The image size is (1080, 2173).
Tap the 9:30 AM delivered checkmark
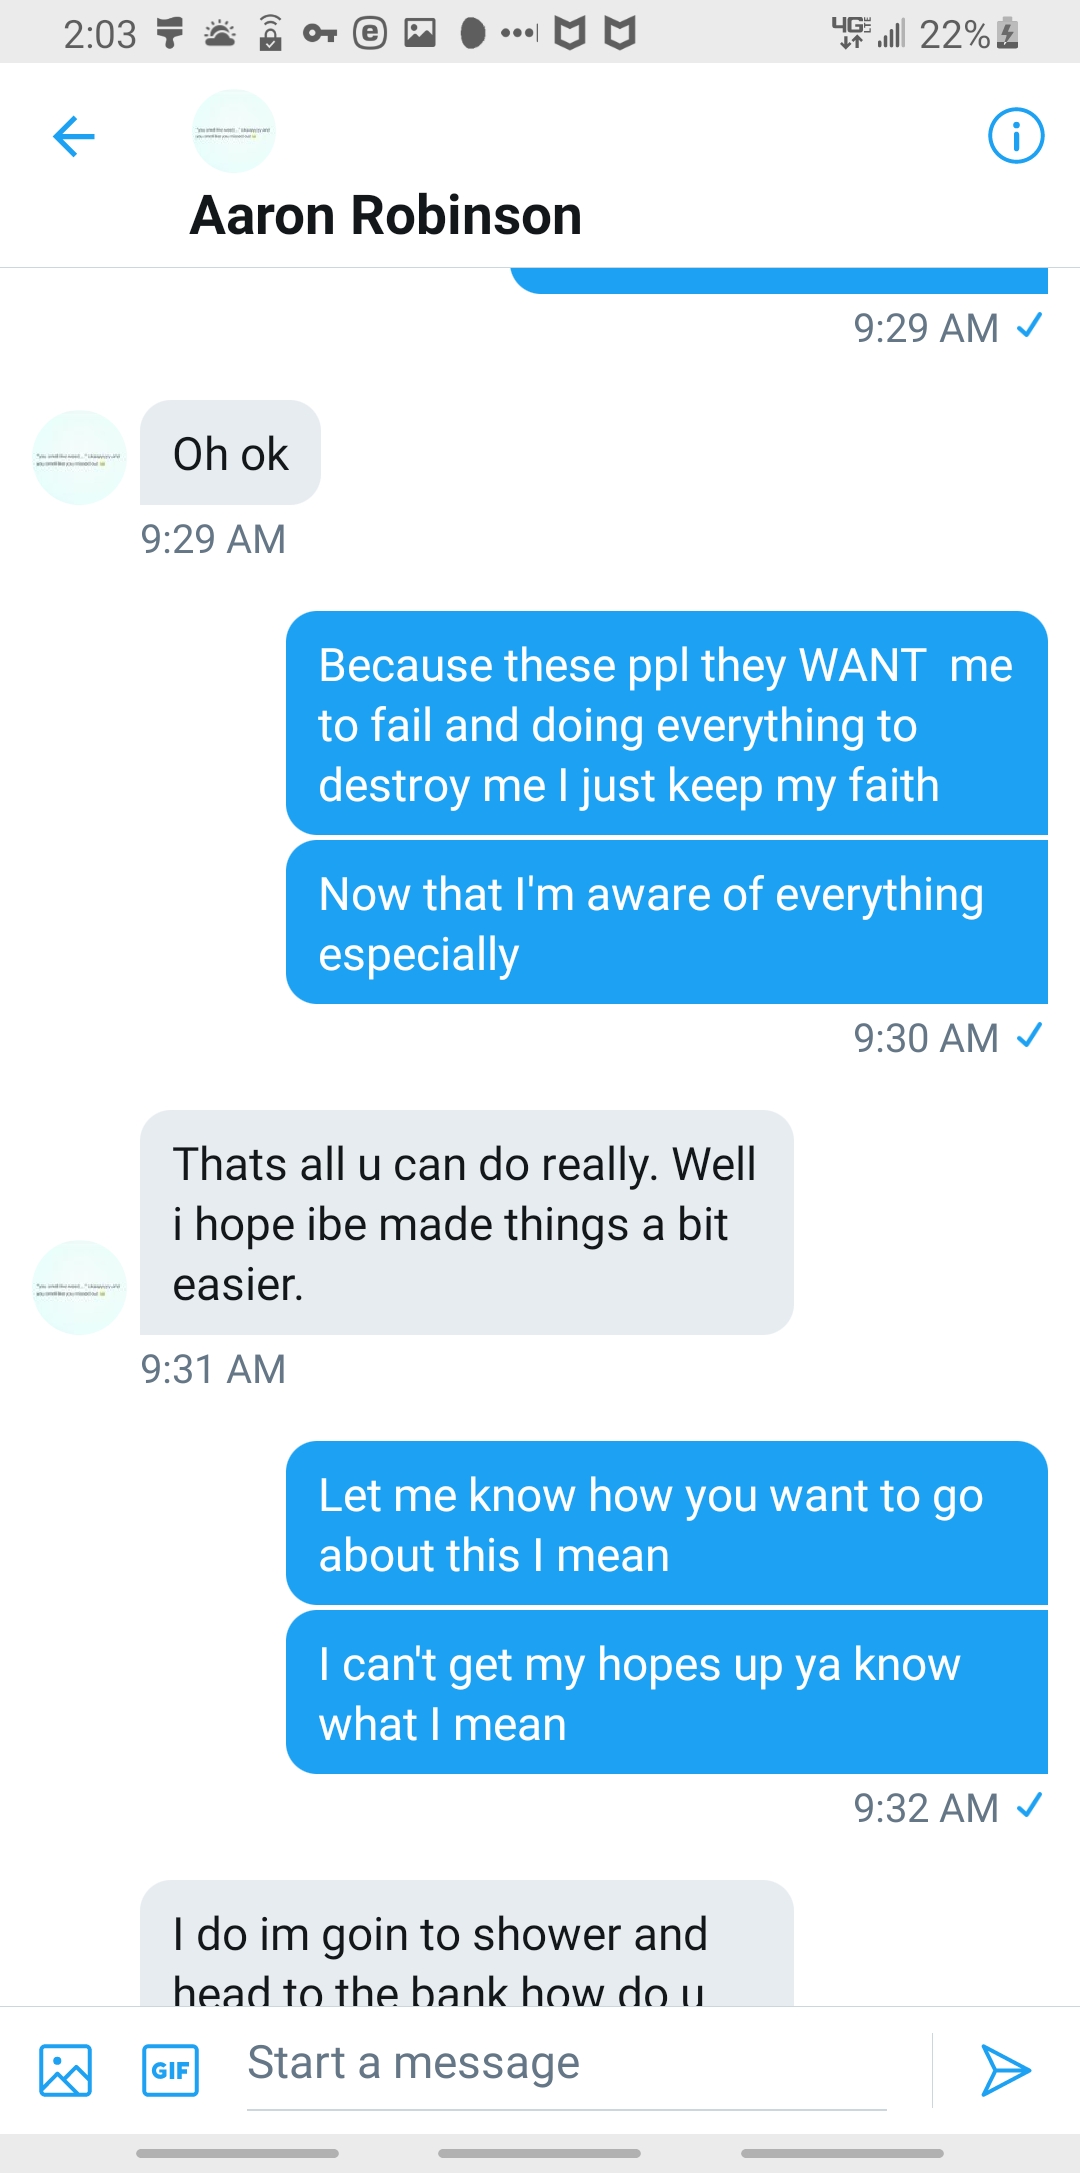(1029, 1036)
